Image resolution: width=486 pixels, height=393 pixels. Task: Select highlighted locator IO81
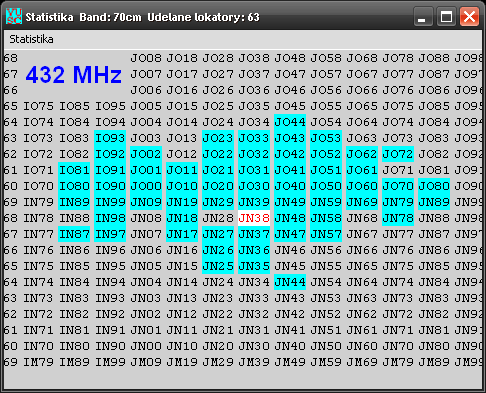[74, 170]
